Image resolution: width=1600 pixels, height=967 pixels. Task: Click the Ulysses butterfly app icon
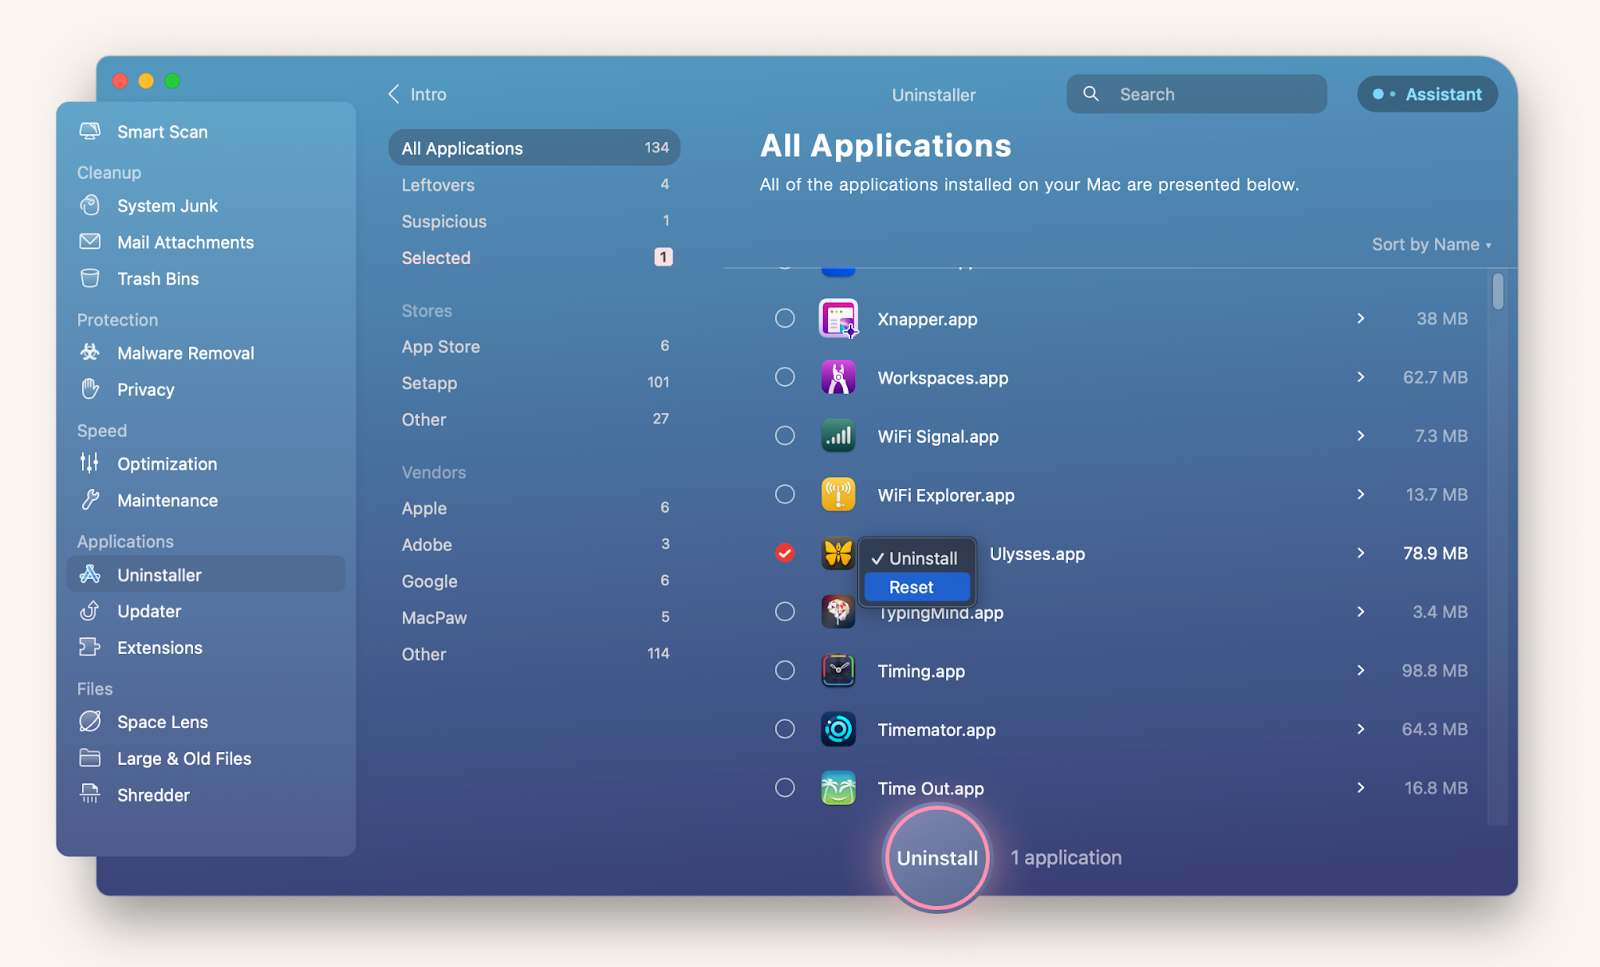click(838, 552)
